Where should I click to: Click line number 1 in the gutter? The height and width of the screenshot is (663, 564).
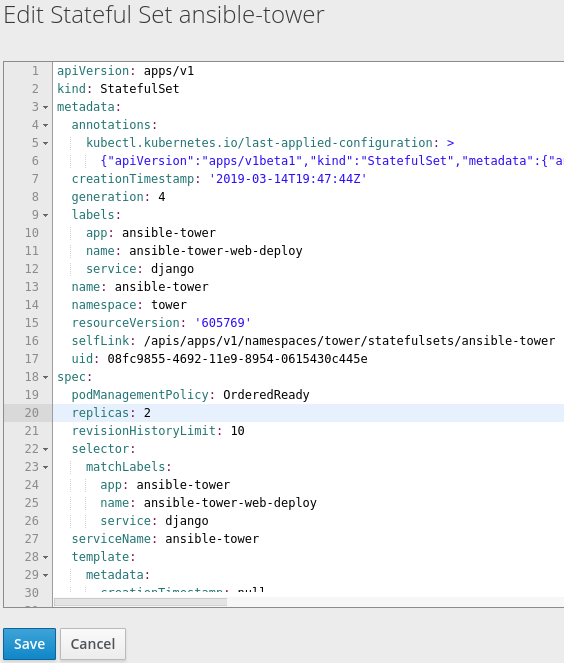click(35, 71)
